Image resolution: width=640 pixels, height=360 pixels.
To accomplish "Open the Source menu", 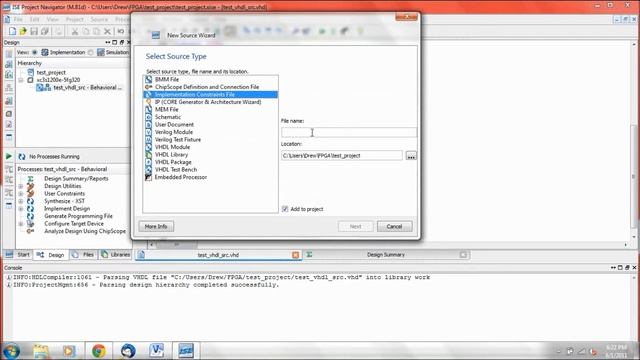I will pos(99,19).
